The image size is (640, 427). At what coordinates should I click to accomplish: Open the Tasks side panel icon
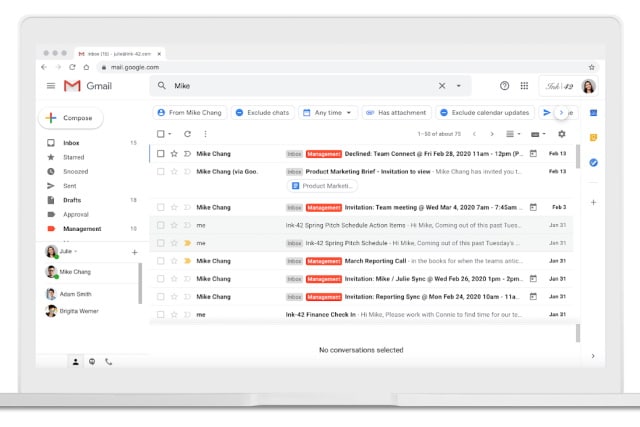pos(593,162)
